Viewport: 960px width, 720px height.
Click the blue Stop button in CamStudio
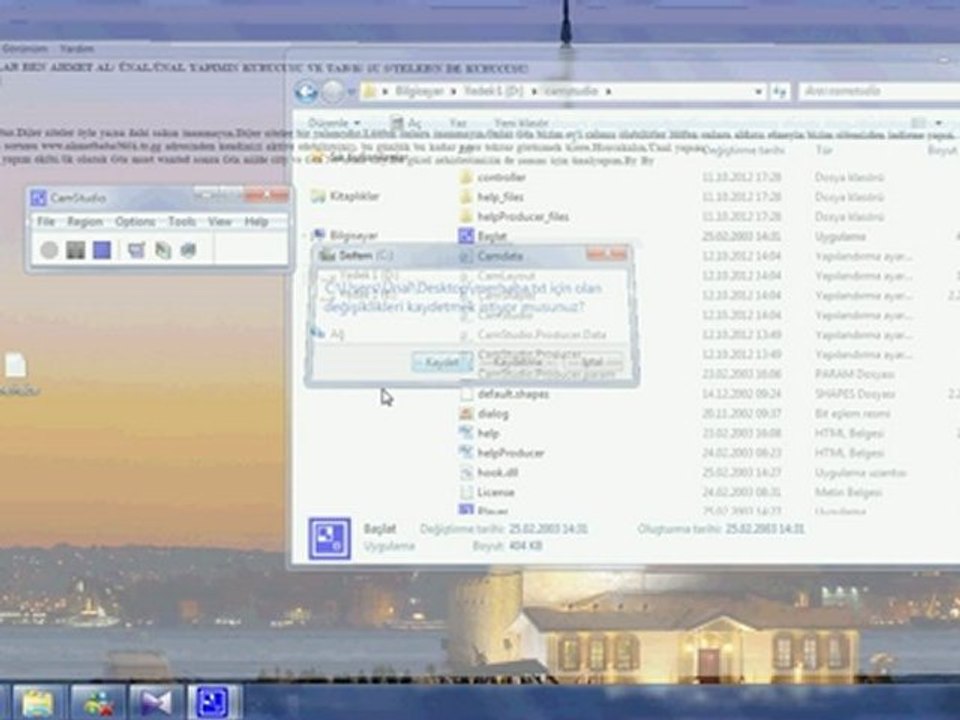(102, 250)
